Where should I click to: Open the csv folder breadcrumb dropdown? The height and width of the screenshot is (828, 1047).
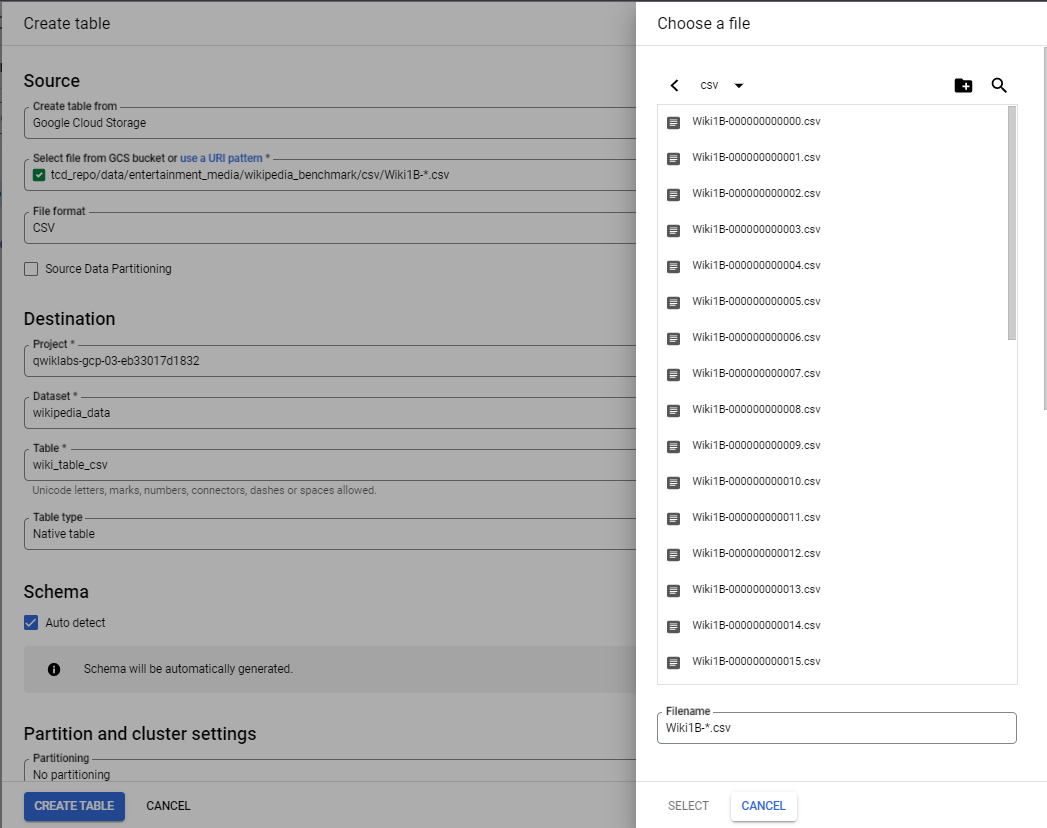coord(724,85)
